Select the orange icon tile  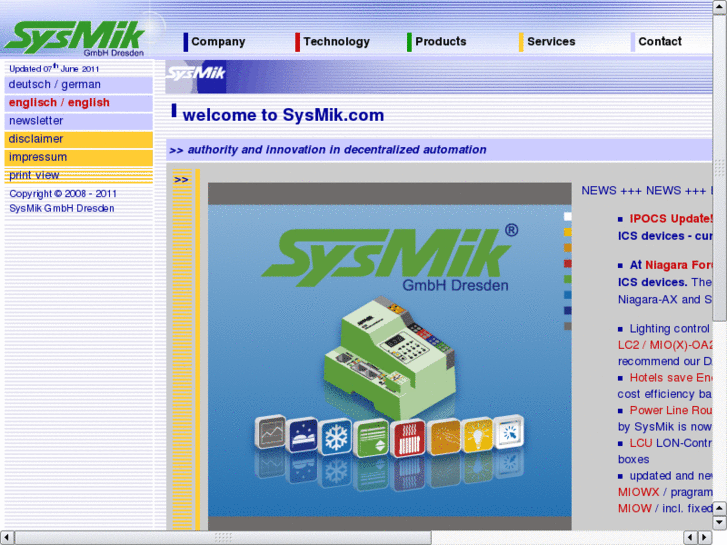point(444,436)
